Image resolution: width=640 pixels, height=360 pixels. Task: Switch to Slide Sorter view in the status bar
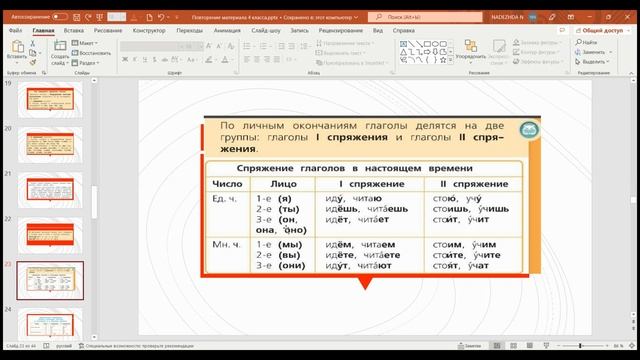(513, 346)
